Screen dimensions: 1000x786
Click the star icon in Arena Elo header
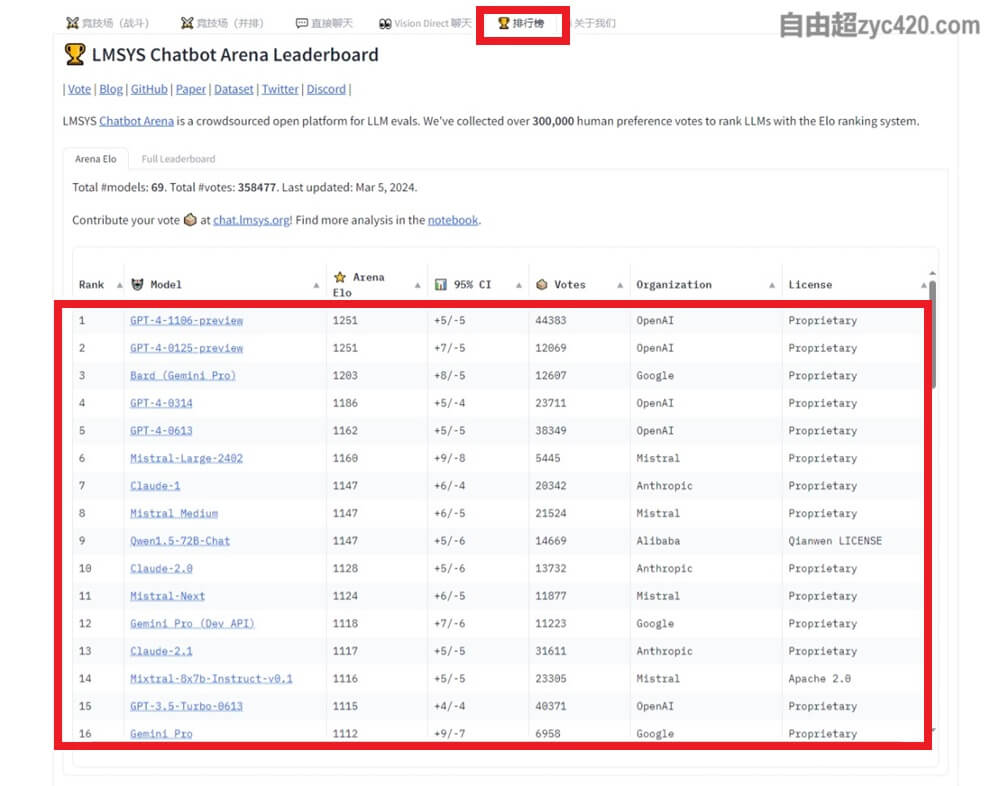point(340,277)
